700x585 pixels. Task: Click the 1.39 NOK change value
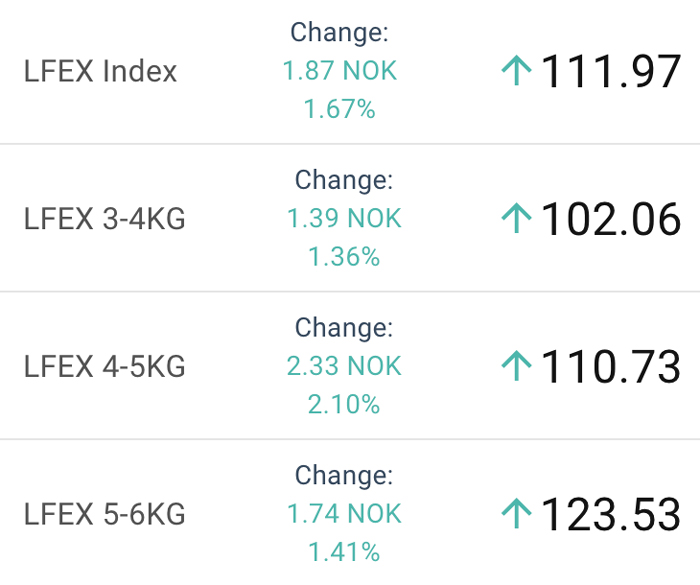(344, 218)
